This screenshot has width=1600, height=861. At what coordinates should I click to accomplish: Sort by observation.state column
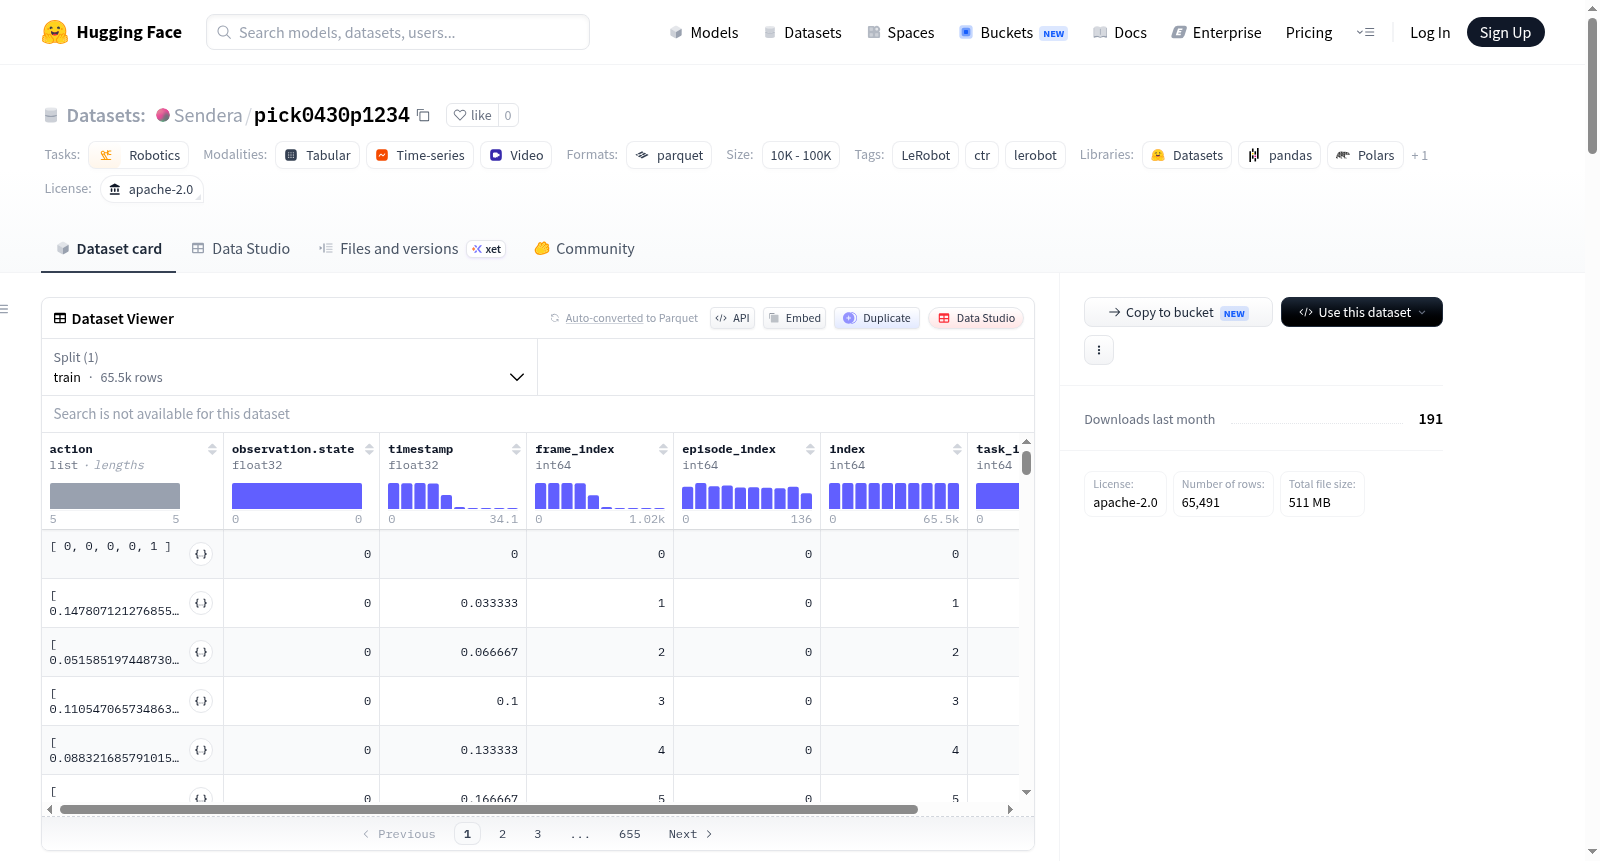coord(369,449)
